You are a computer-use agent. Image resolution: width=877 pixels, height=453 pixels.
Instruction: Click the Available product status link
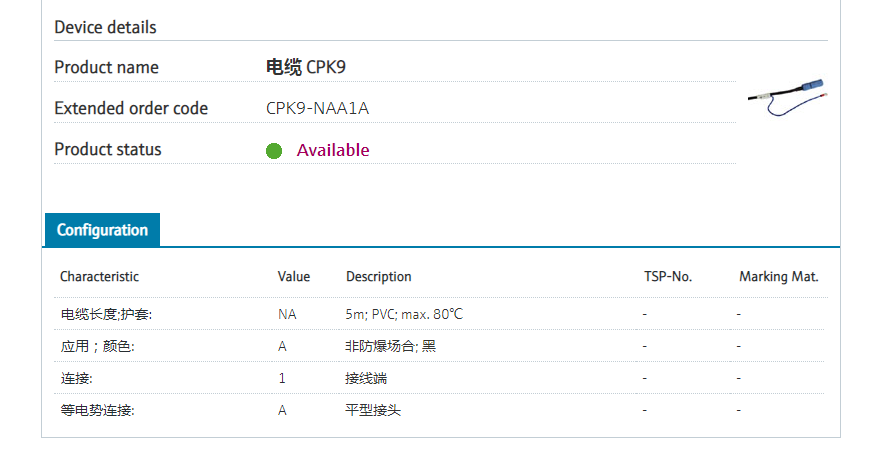click(x=333, y=151)
